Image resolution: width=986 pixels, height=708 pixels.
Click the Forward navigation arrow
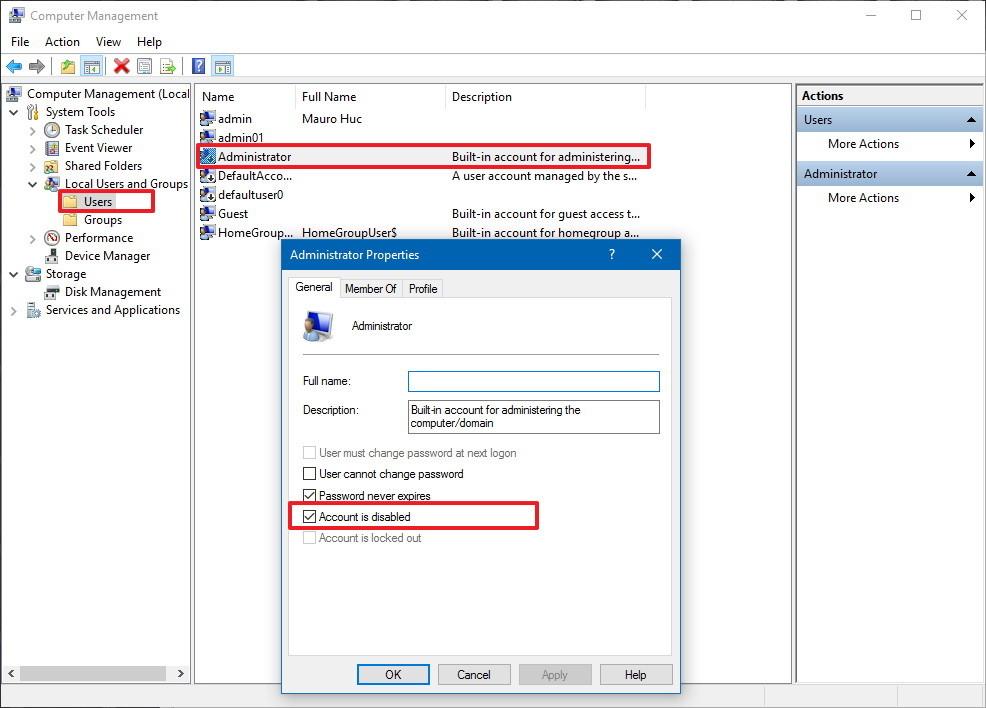tap(36, 66)
